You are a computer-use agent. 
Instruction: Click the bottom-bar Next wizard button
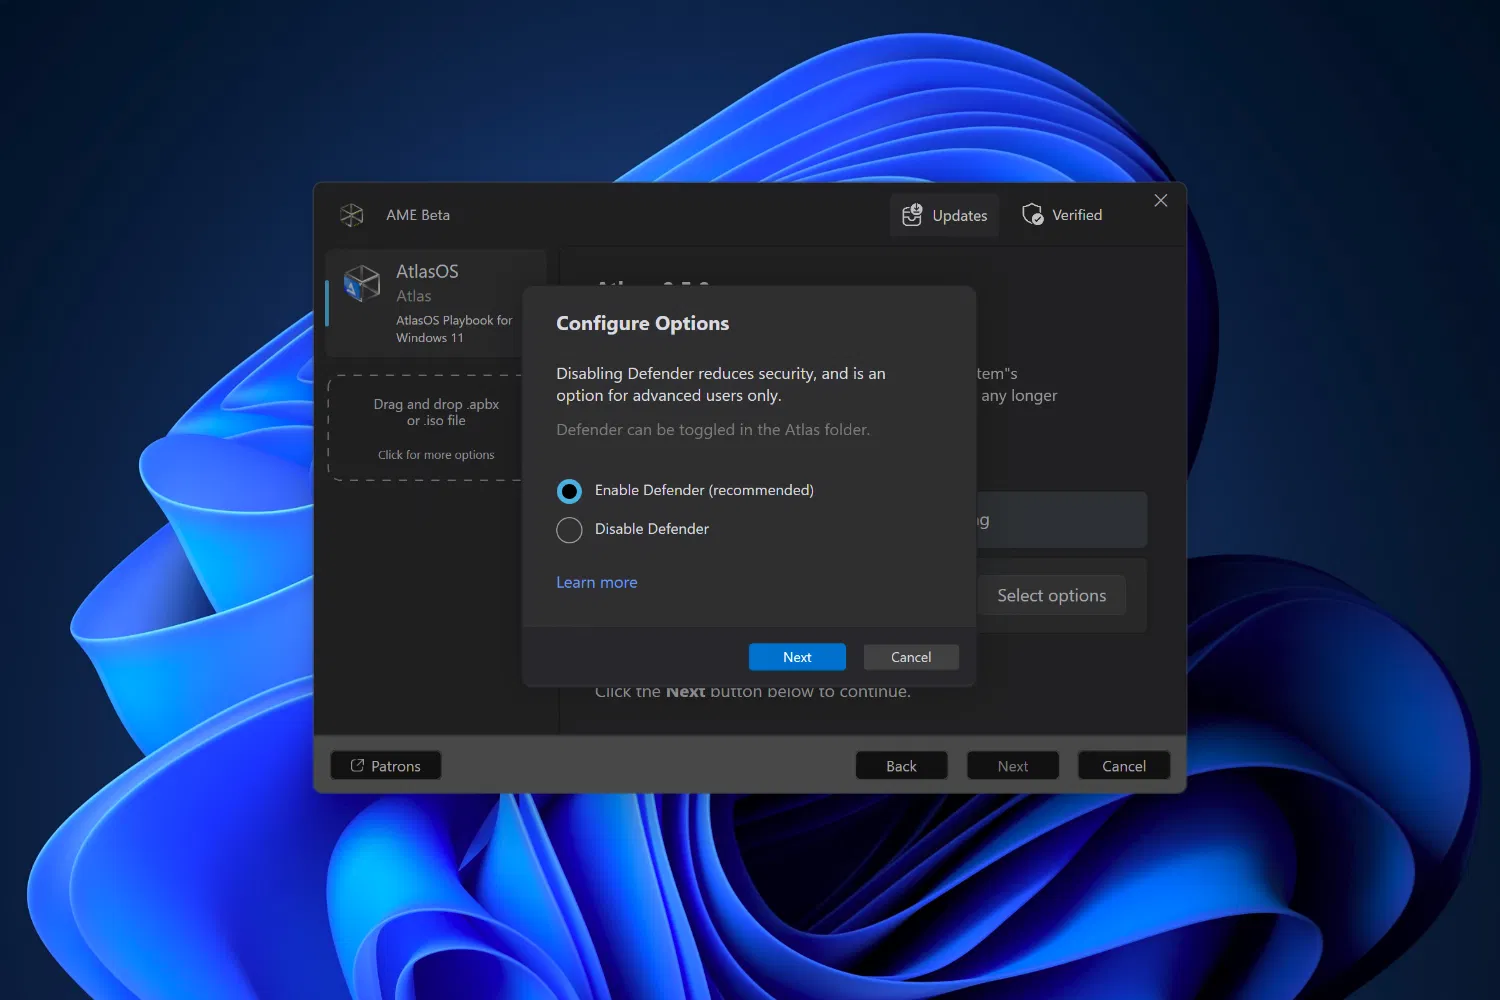(x=1013, y=766)
